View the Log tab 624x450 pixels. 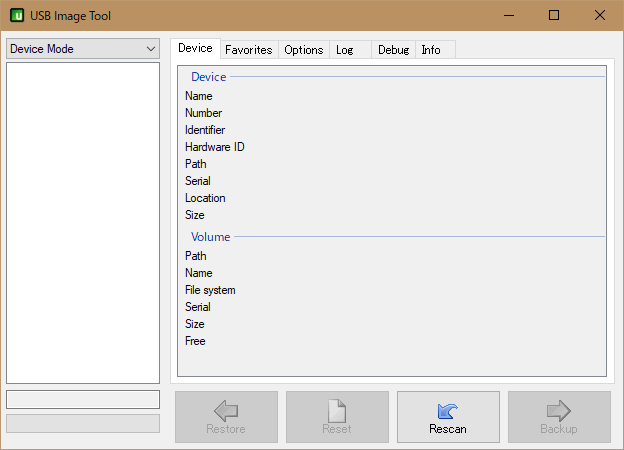[x=345, y=49]
